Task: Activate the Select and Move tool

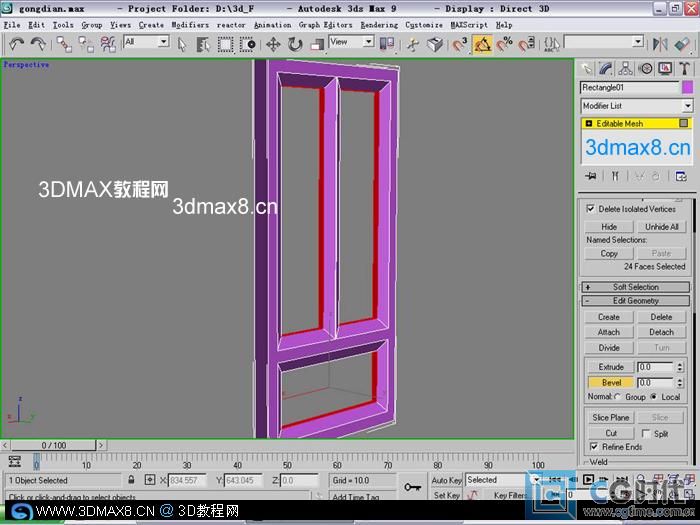Action: pyautogui.click(x=273, y=44)
